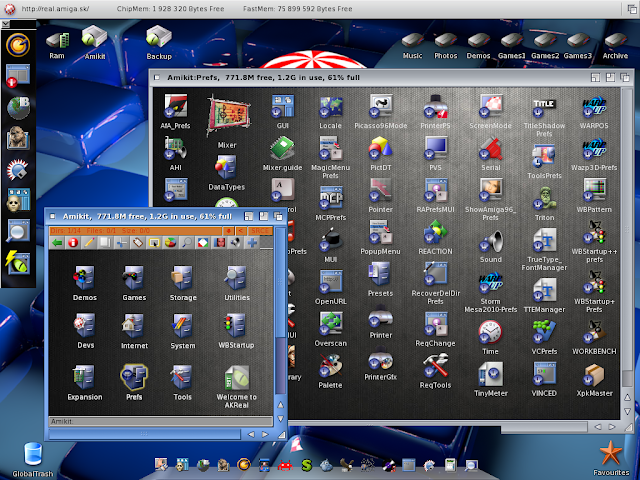Click the green back arrow toolbar button

57,242
